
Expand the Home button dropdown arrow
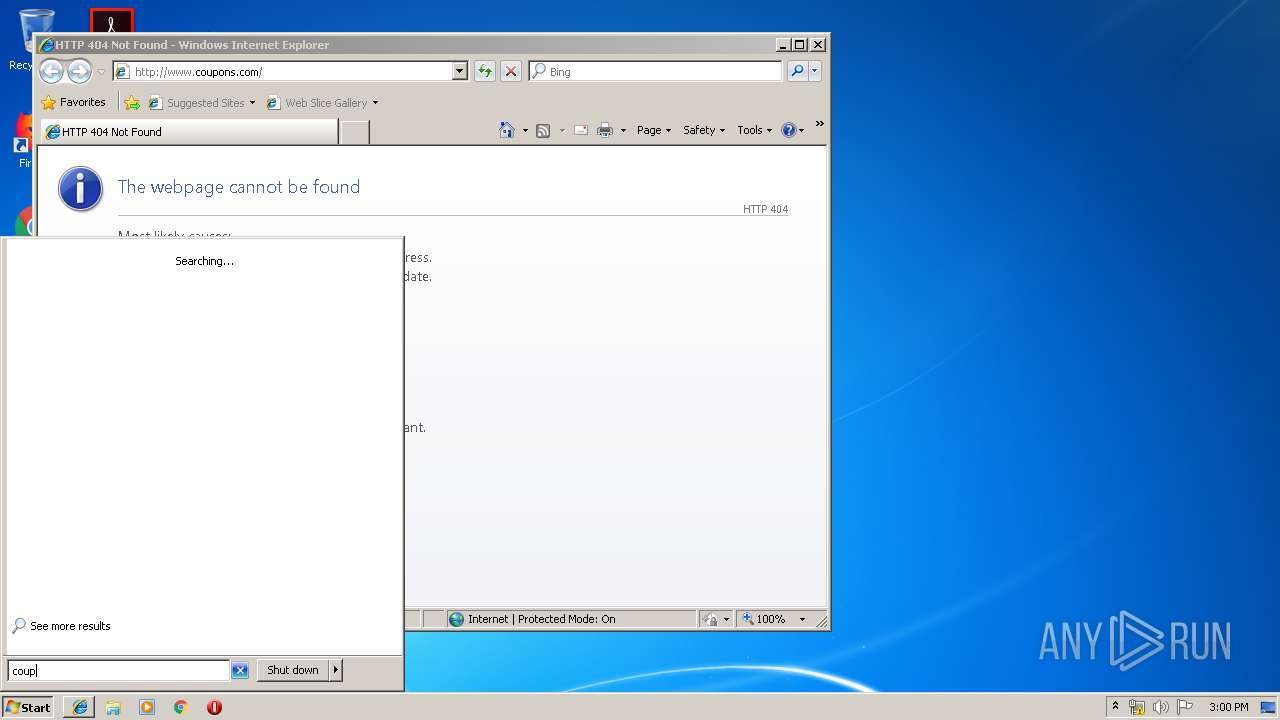[x=525, y=130]
